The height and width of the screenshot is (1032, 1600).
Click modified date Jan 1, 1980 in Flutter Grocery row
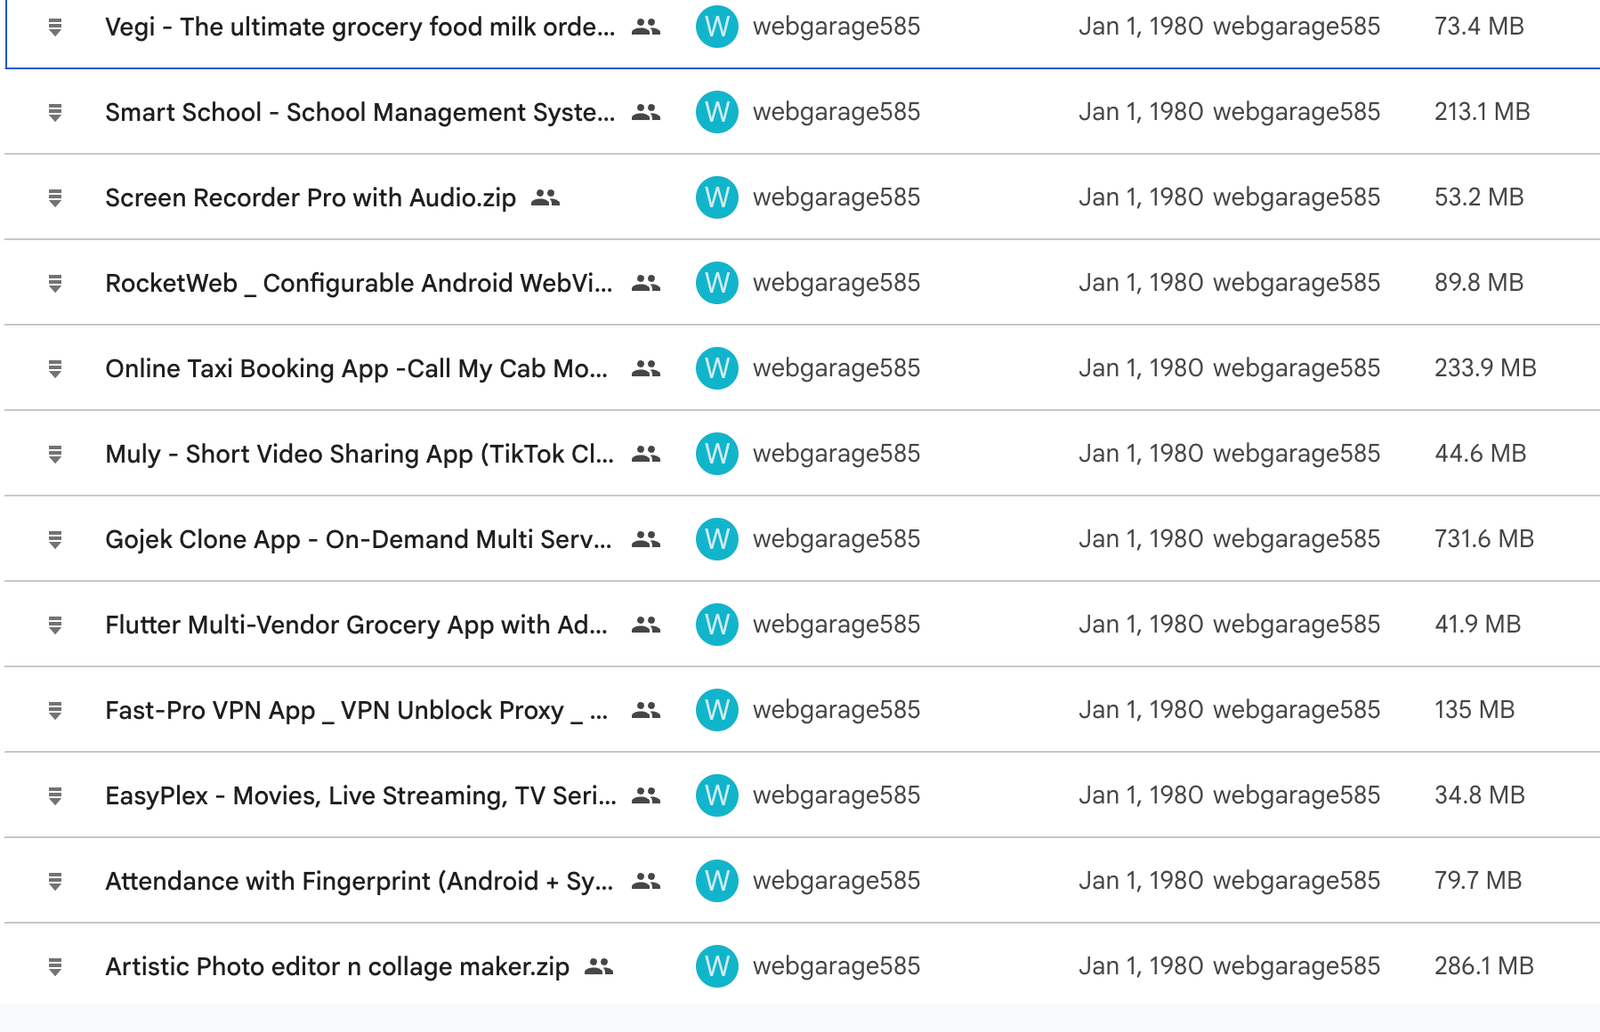[1141, 625]
